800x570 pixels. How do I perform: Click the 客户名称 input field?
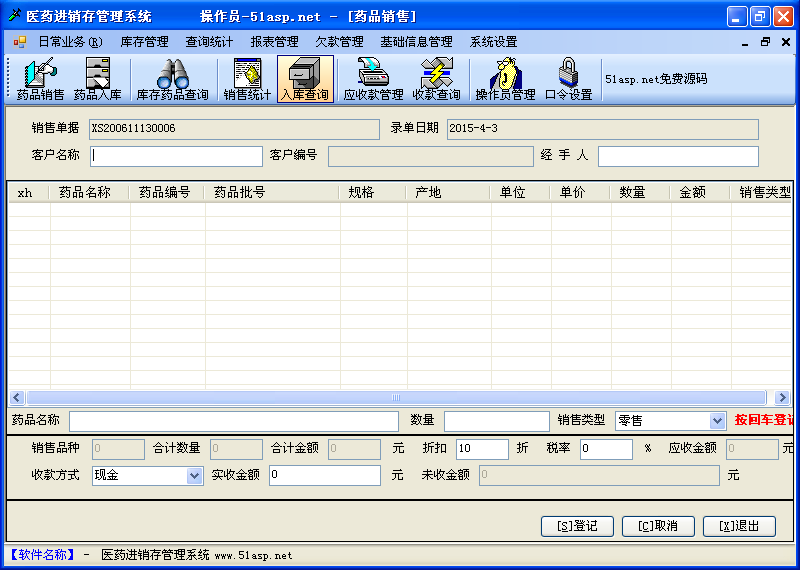pyautogui.click(x=176, y=156)
